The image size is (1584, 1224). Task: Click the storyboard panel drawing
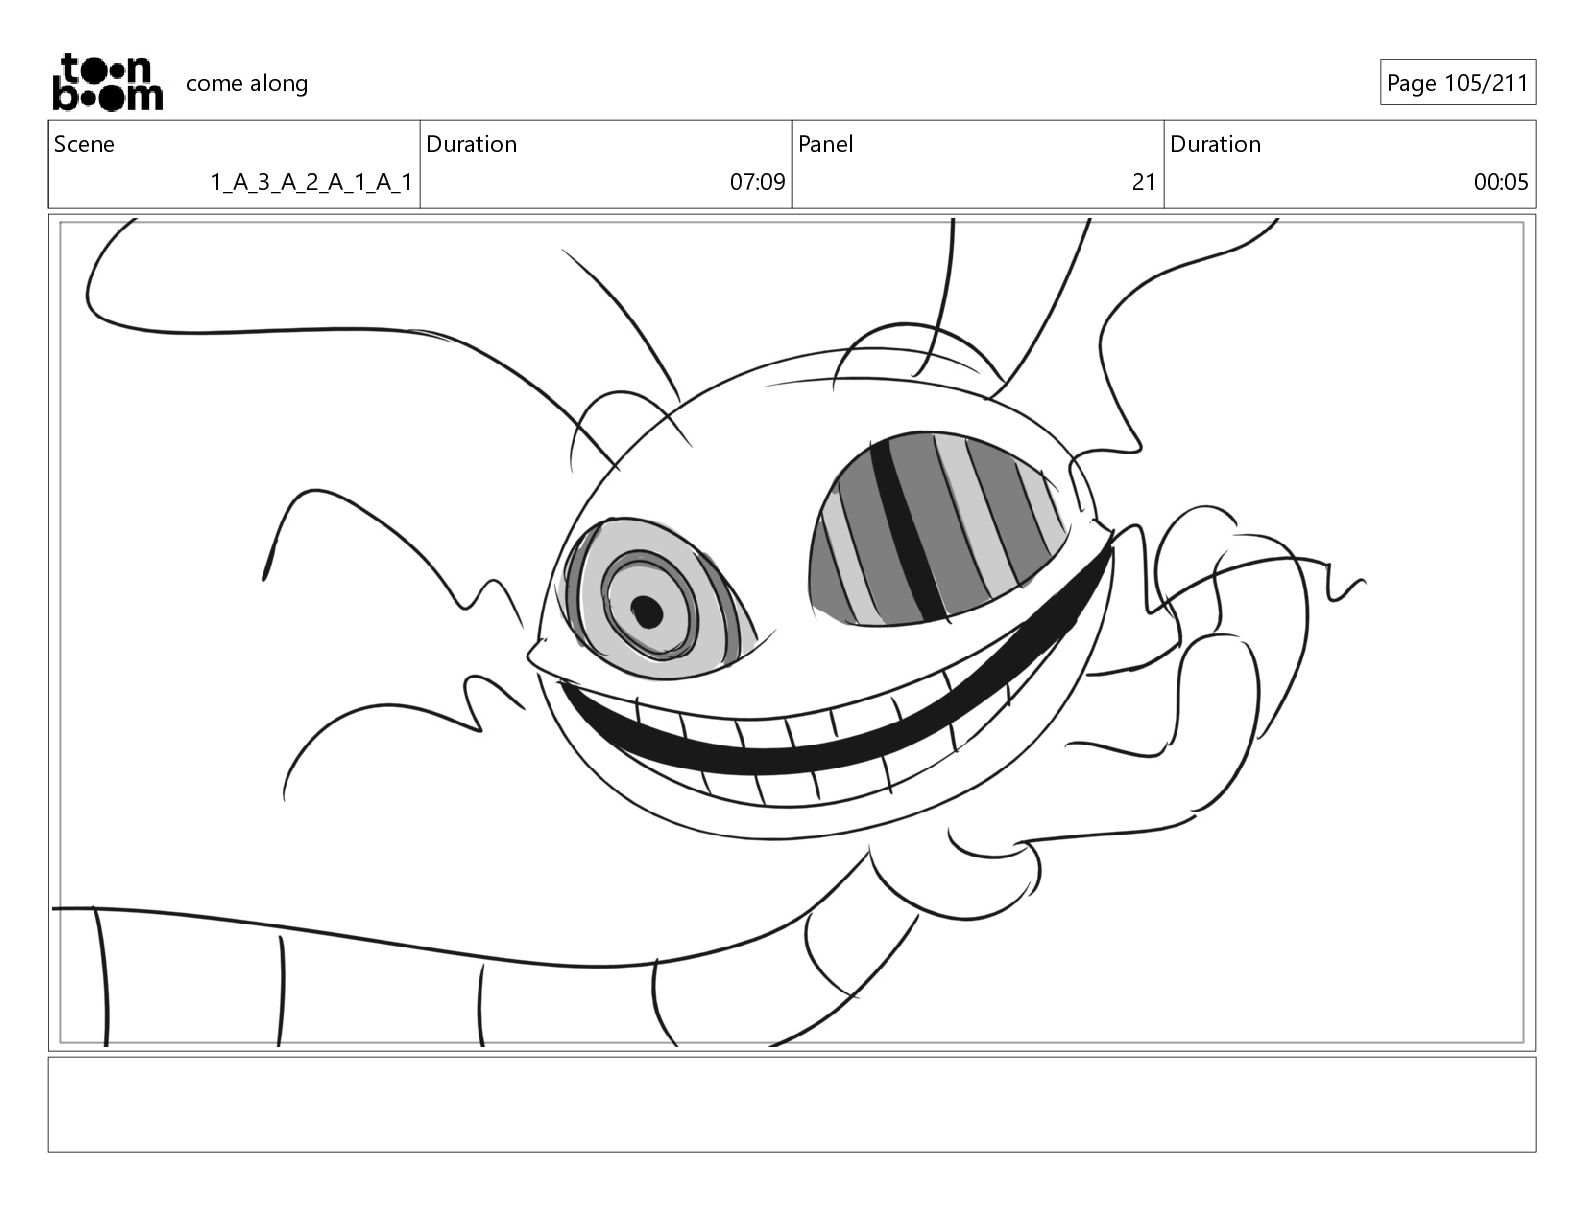[x=792, y=632]
